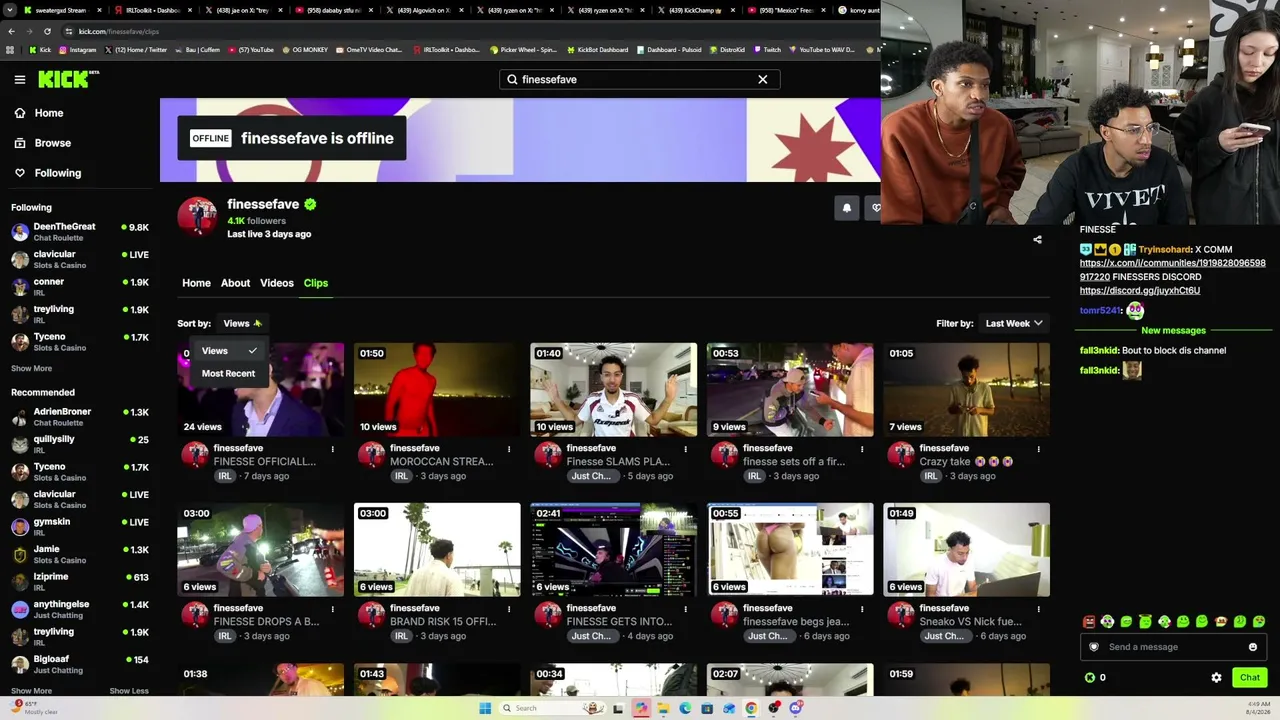The width and height of the screenshot is (1280, 720).
Task: Open the BRAND RISK 15 OFFI clip title
Action: pos(443,622)
